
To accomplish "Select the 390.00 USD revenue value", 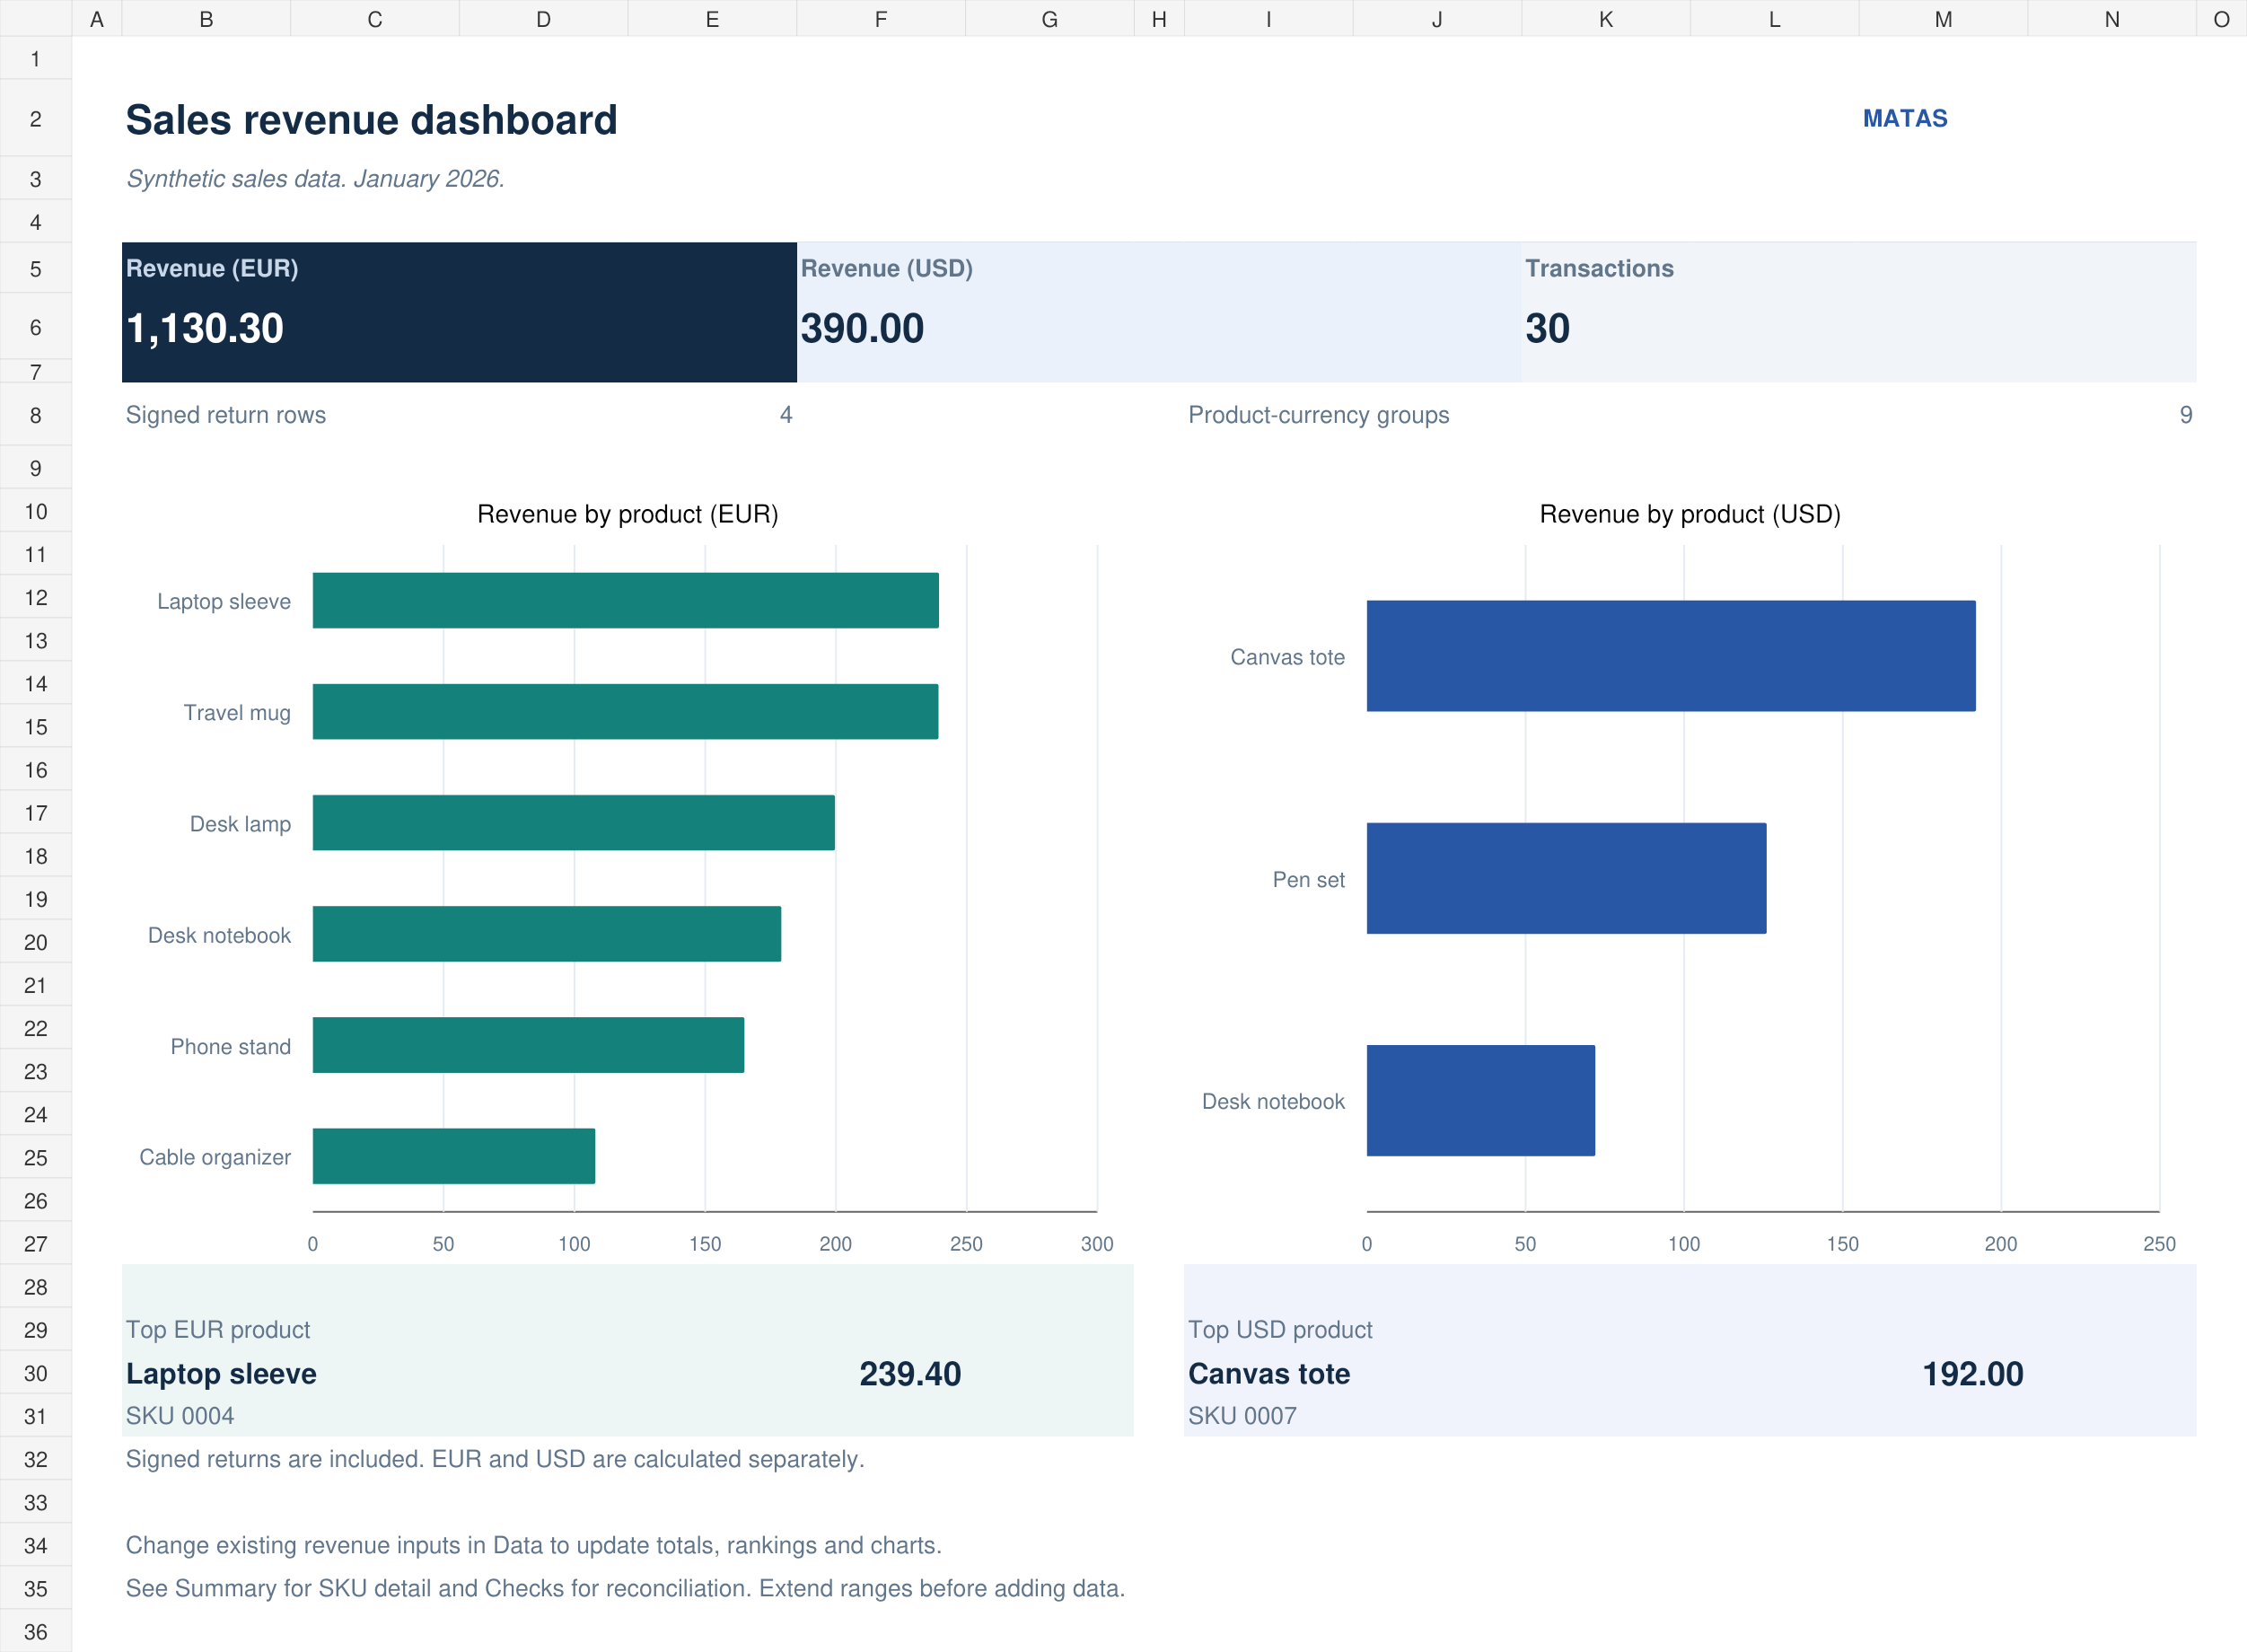I will [x=862, y=328].
